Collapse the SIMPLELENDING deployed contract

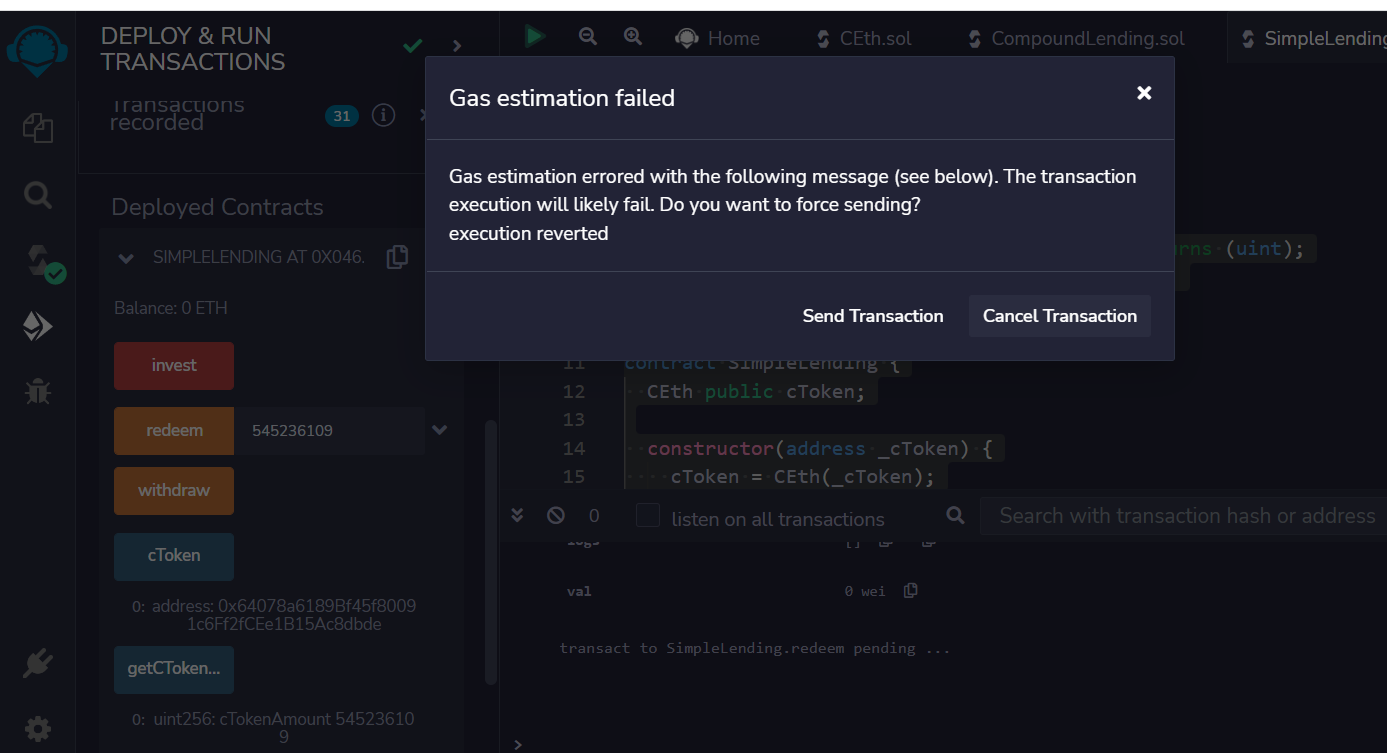[125, 257]
